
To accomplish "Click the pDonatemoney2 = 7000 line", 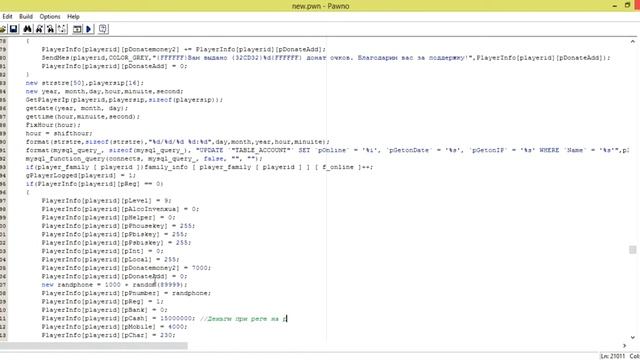I will pos(126,268).
